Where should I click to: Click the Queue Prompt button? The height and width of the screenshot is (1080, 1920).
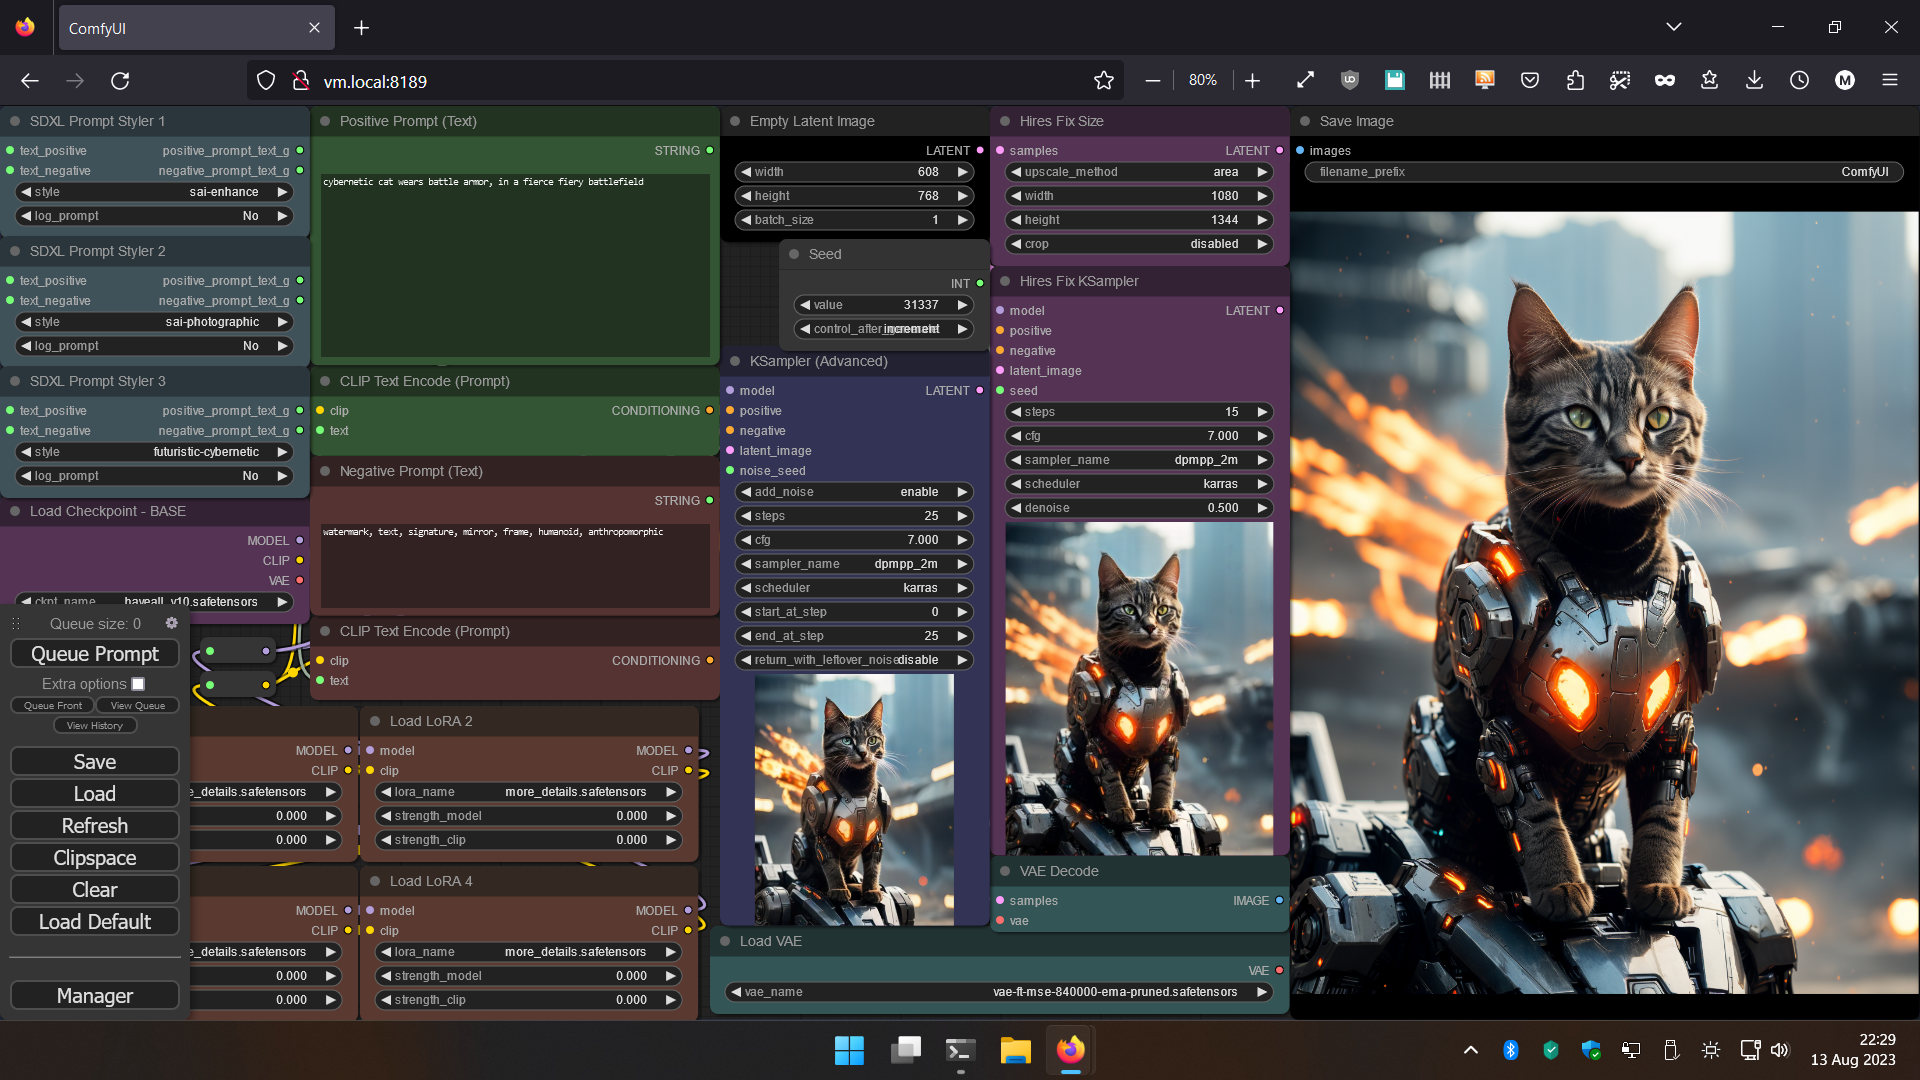click(94, 653)
